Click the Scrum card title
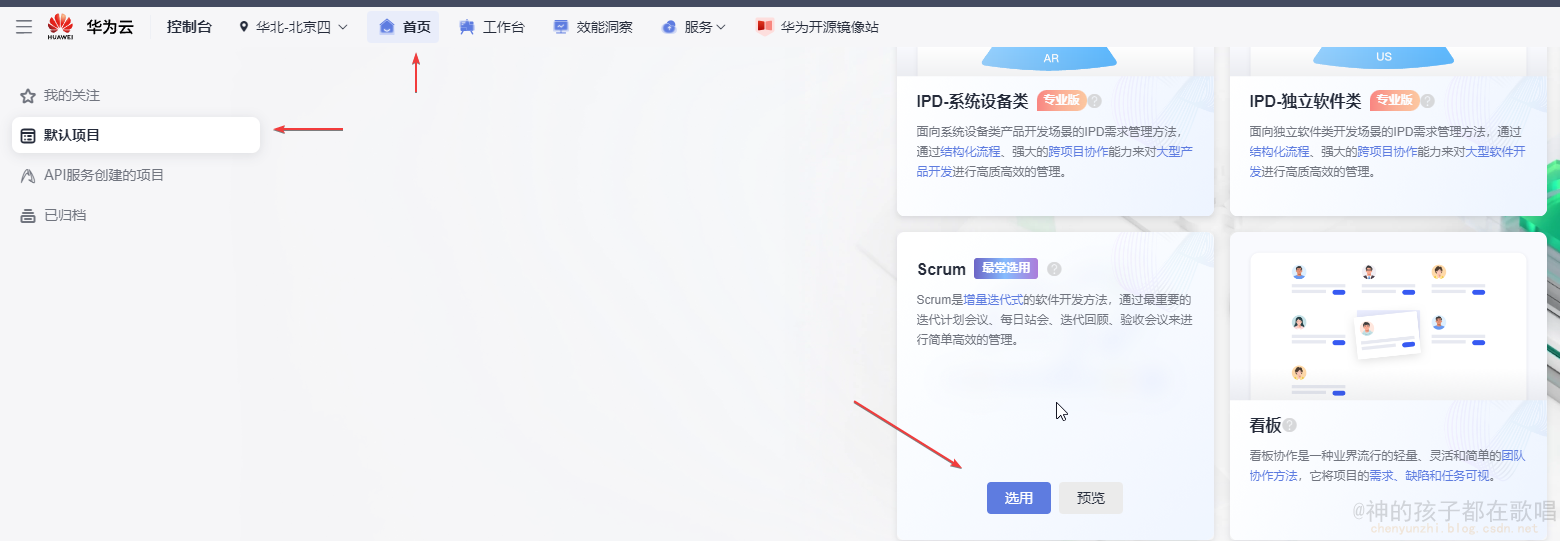 (941, 269)
